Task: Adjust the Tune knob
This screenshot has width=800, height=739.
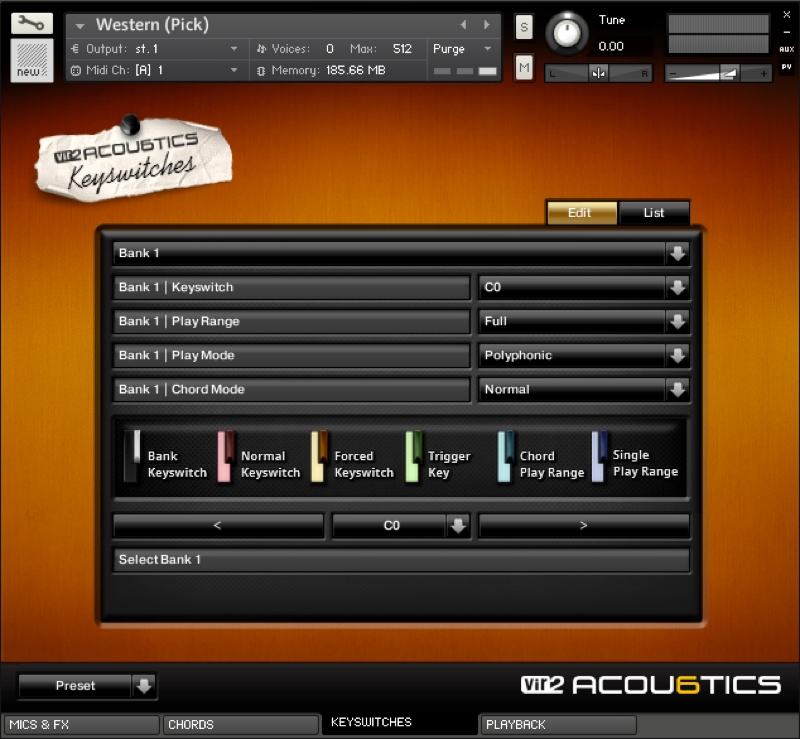Action: click(x=567, y=34)
